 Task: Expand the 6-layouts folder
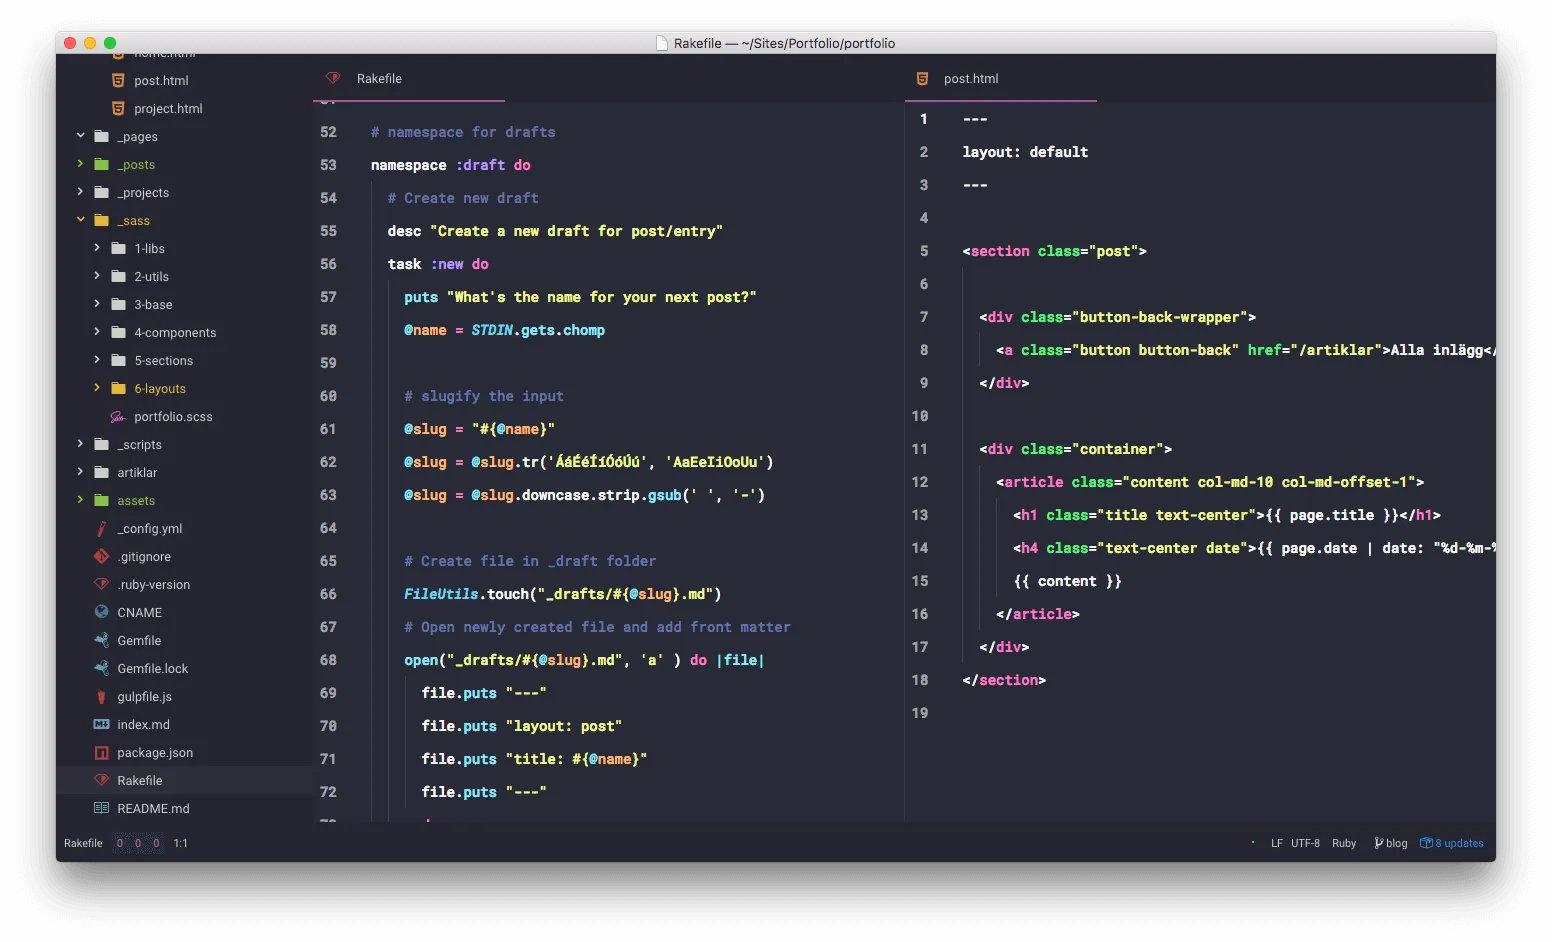click(97, 388)
